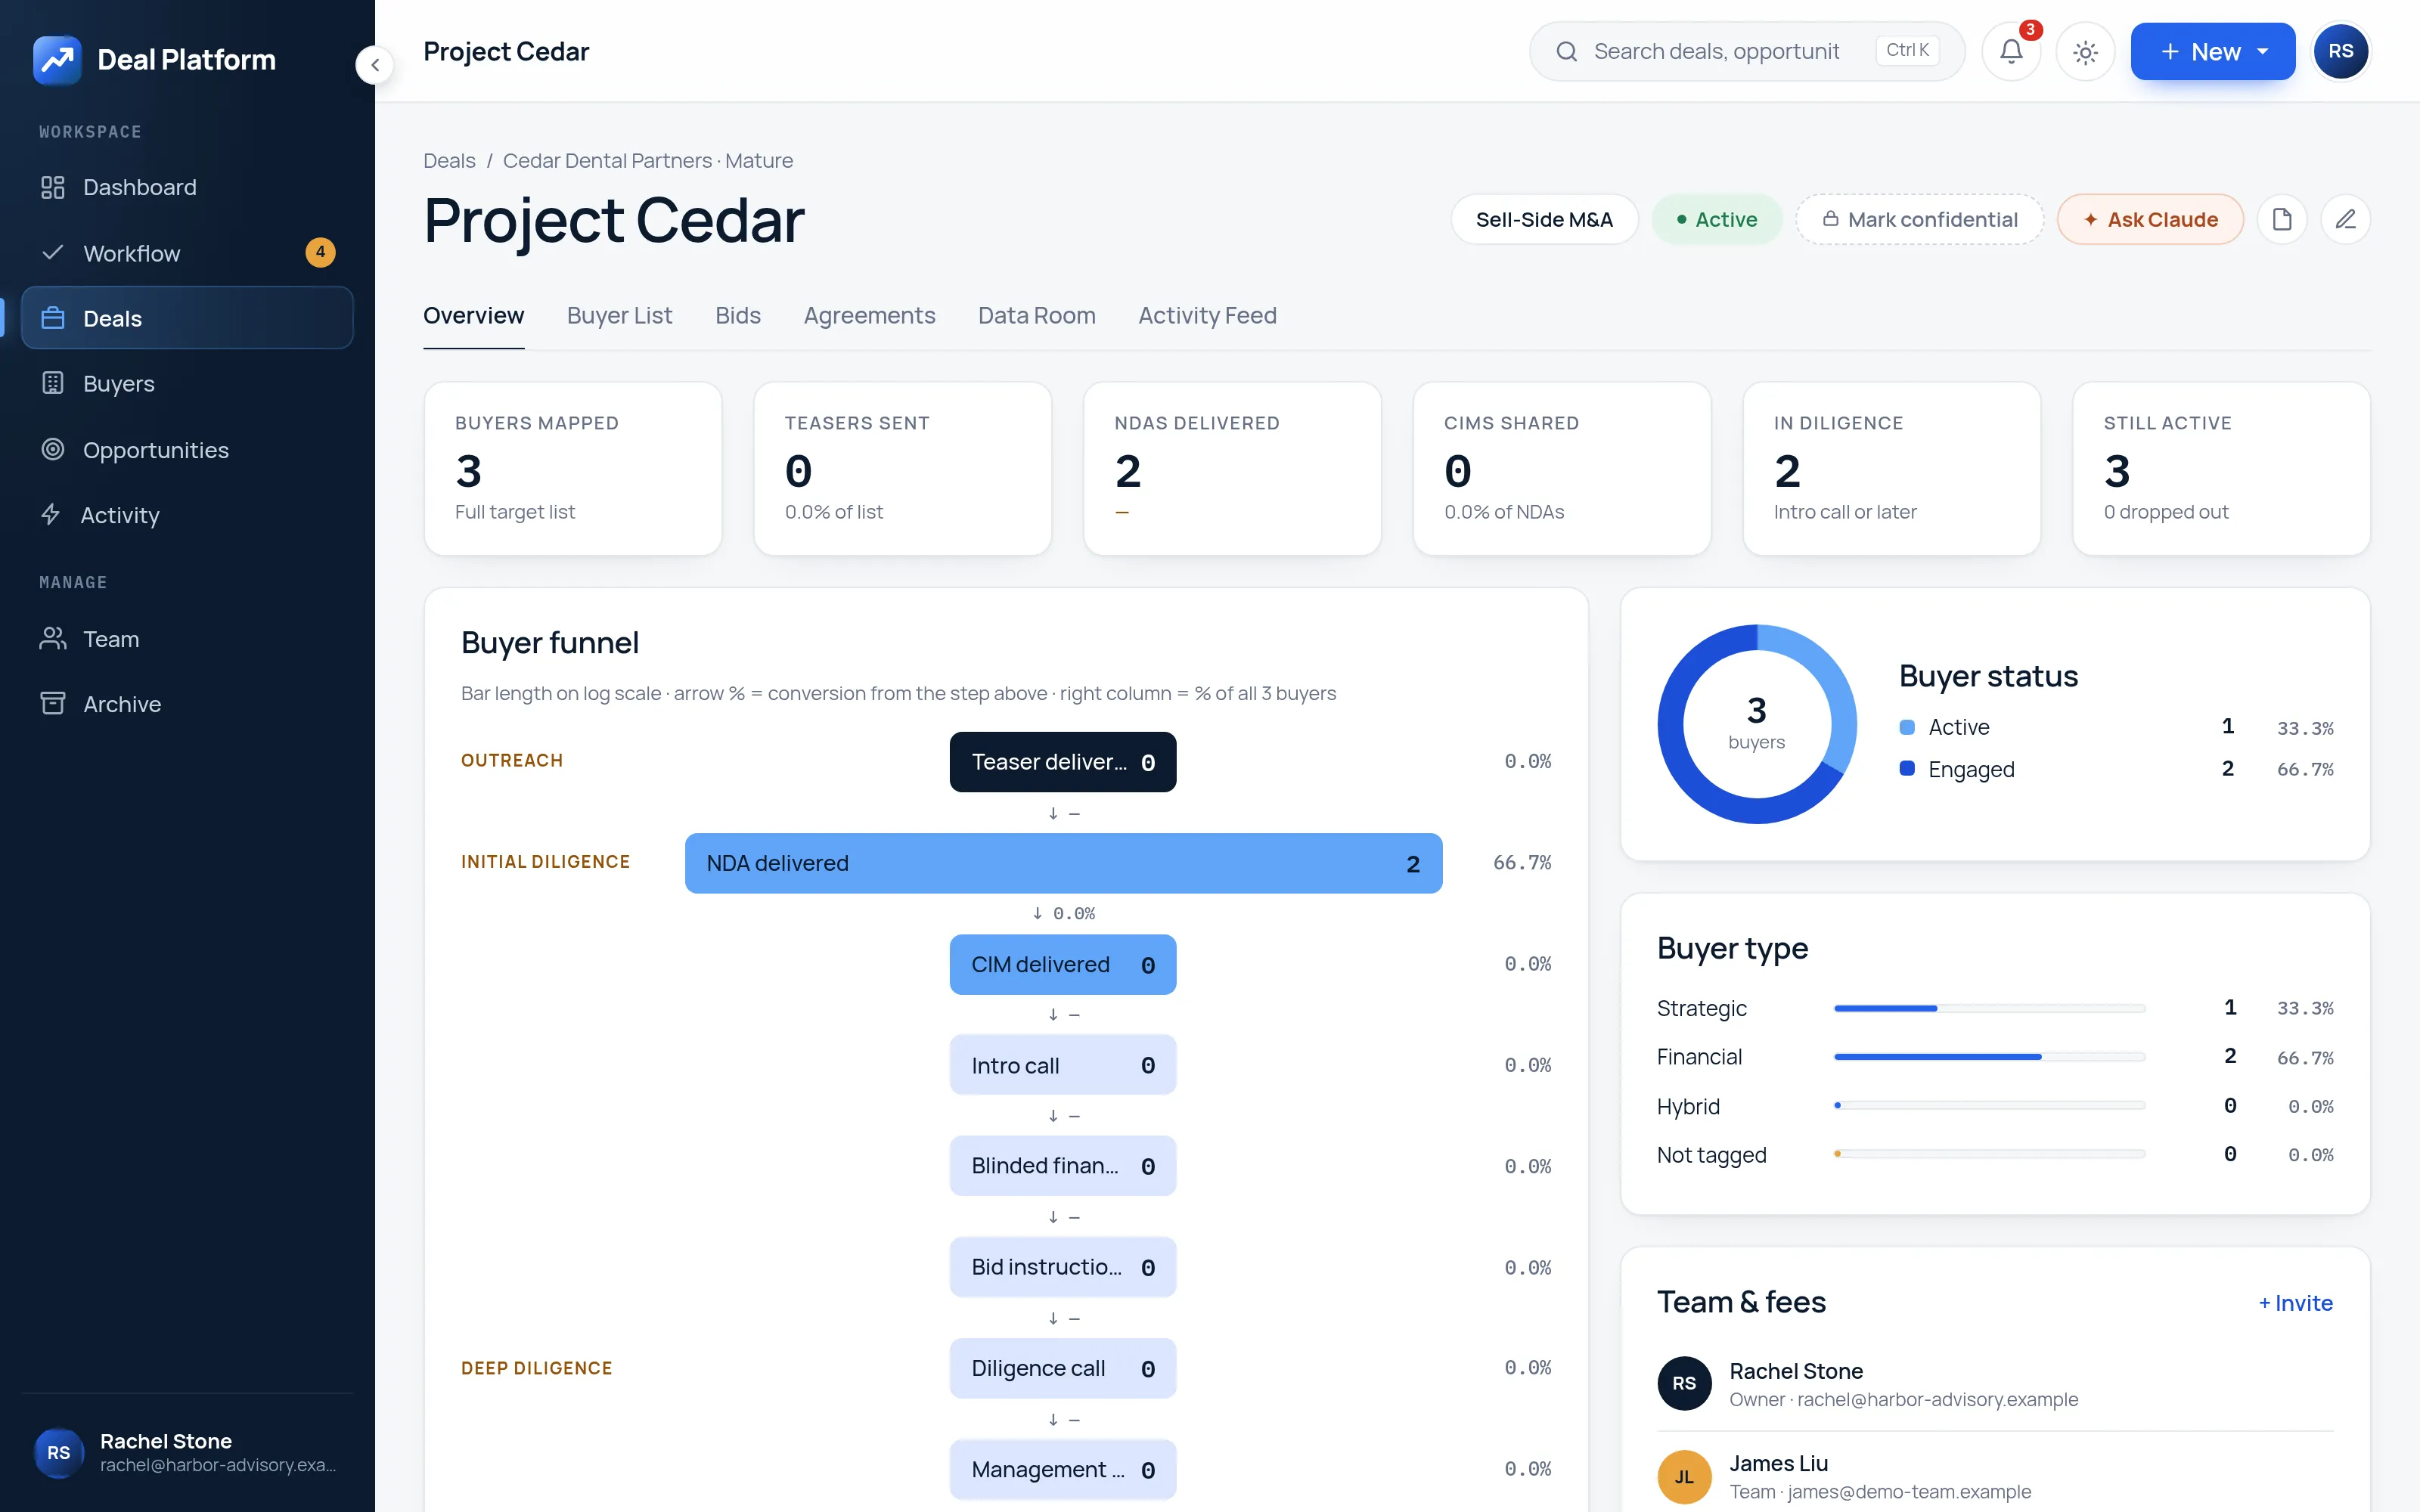Click the search magnifier icon
Screen dimensions: 2420x1512
tap(1567, 52)
